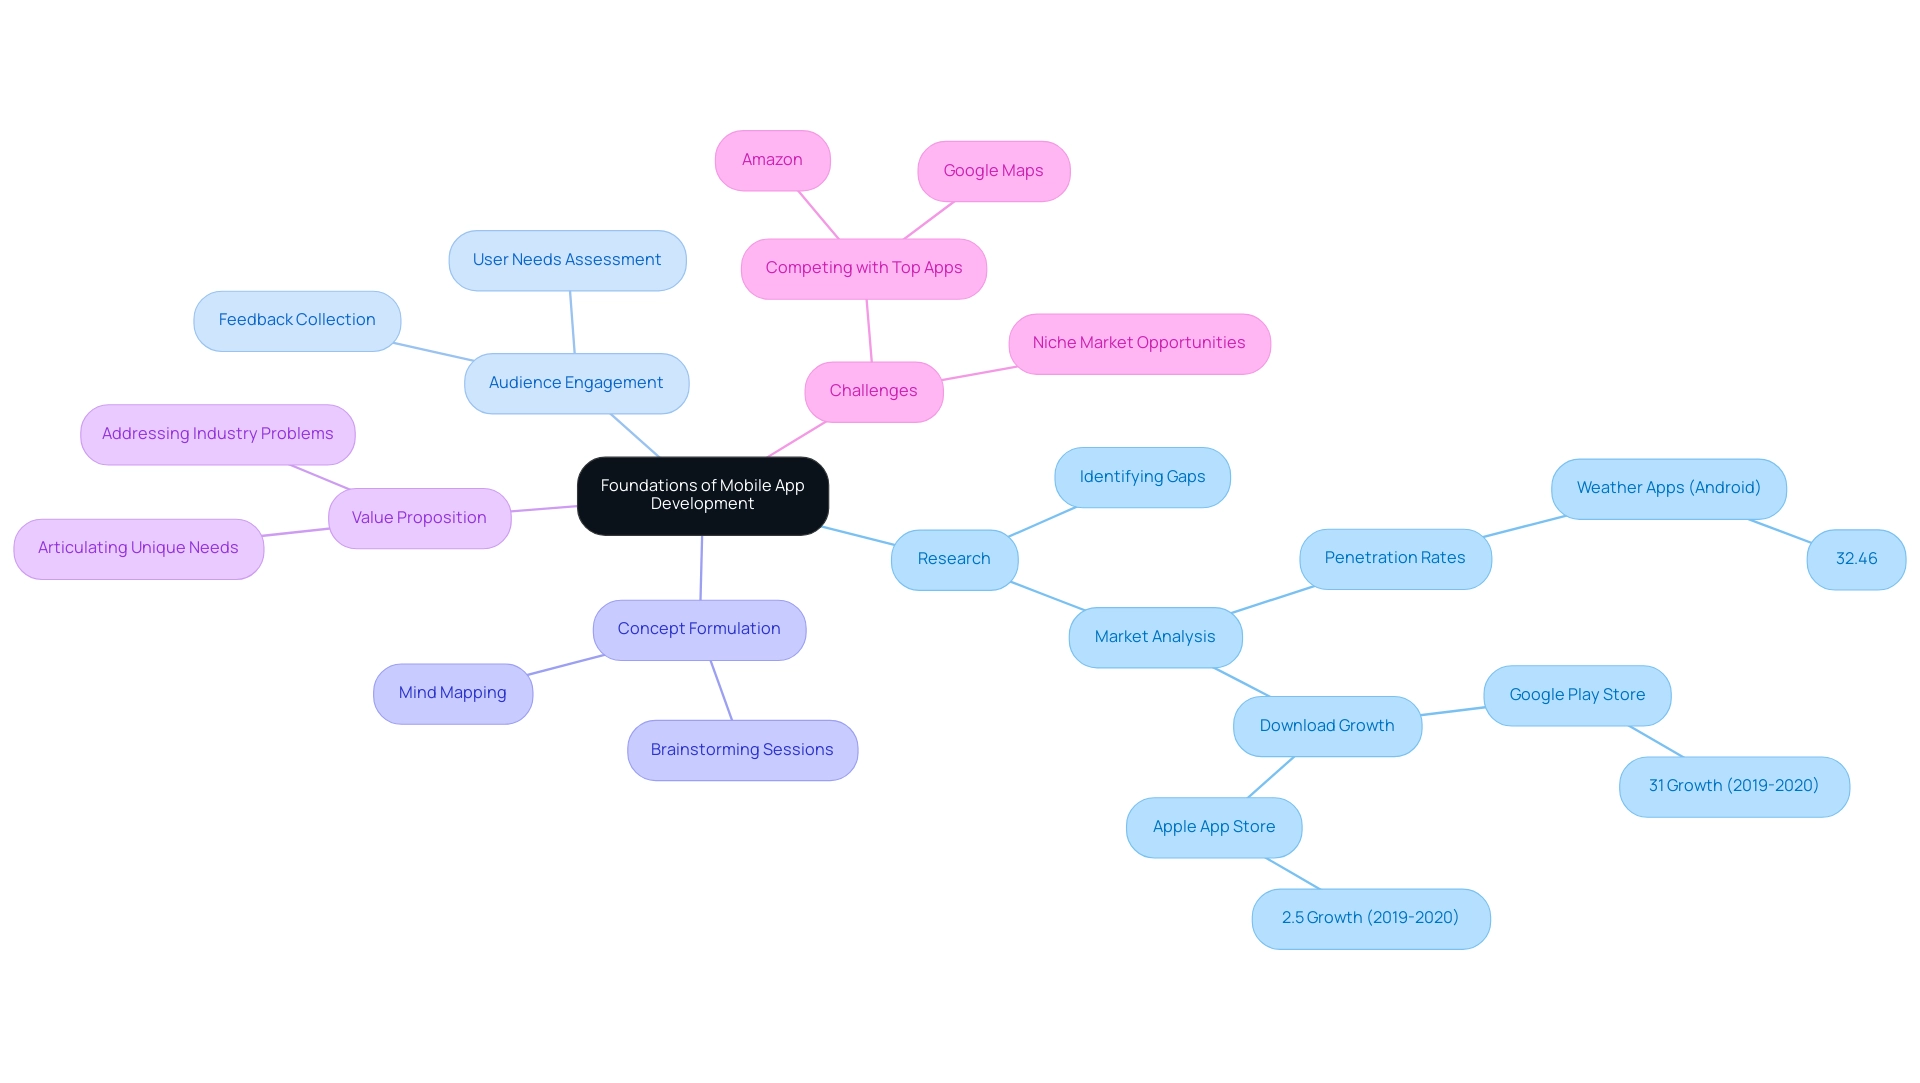Click the 2.5 Growth 2019-2020 node
Image resolution: width=1920 pixels, height=1083 pixels.
coord(1369,917)
